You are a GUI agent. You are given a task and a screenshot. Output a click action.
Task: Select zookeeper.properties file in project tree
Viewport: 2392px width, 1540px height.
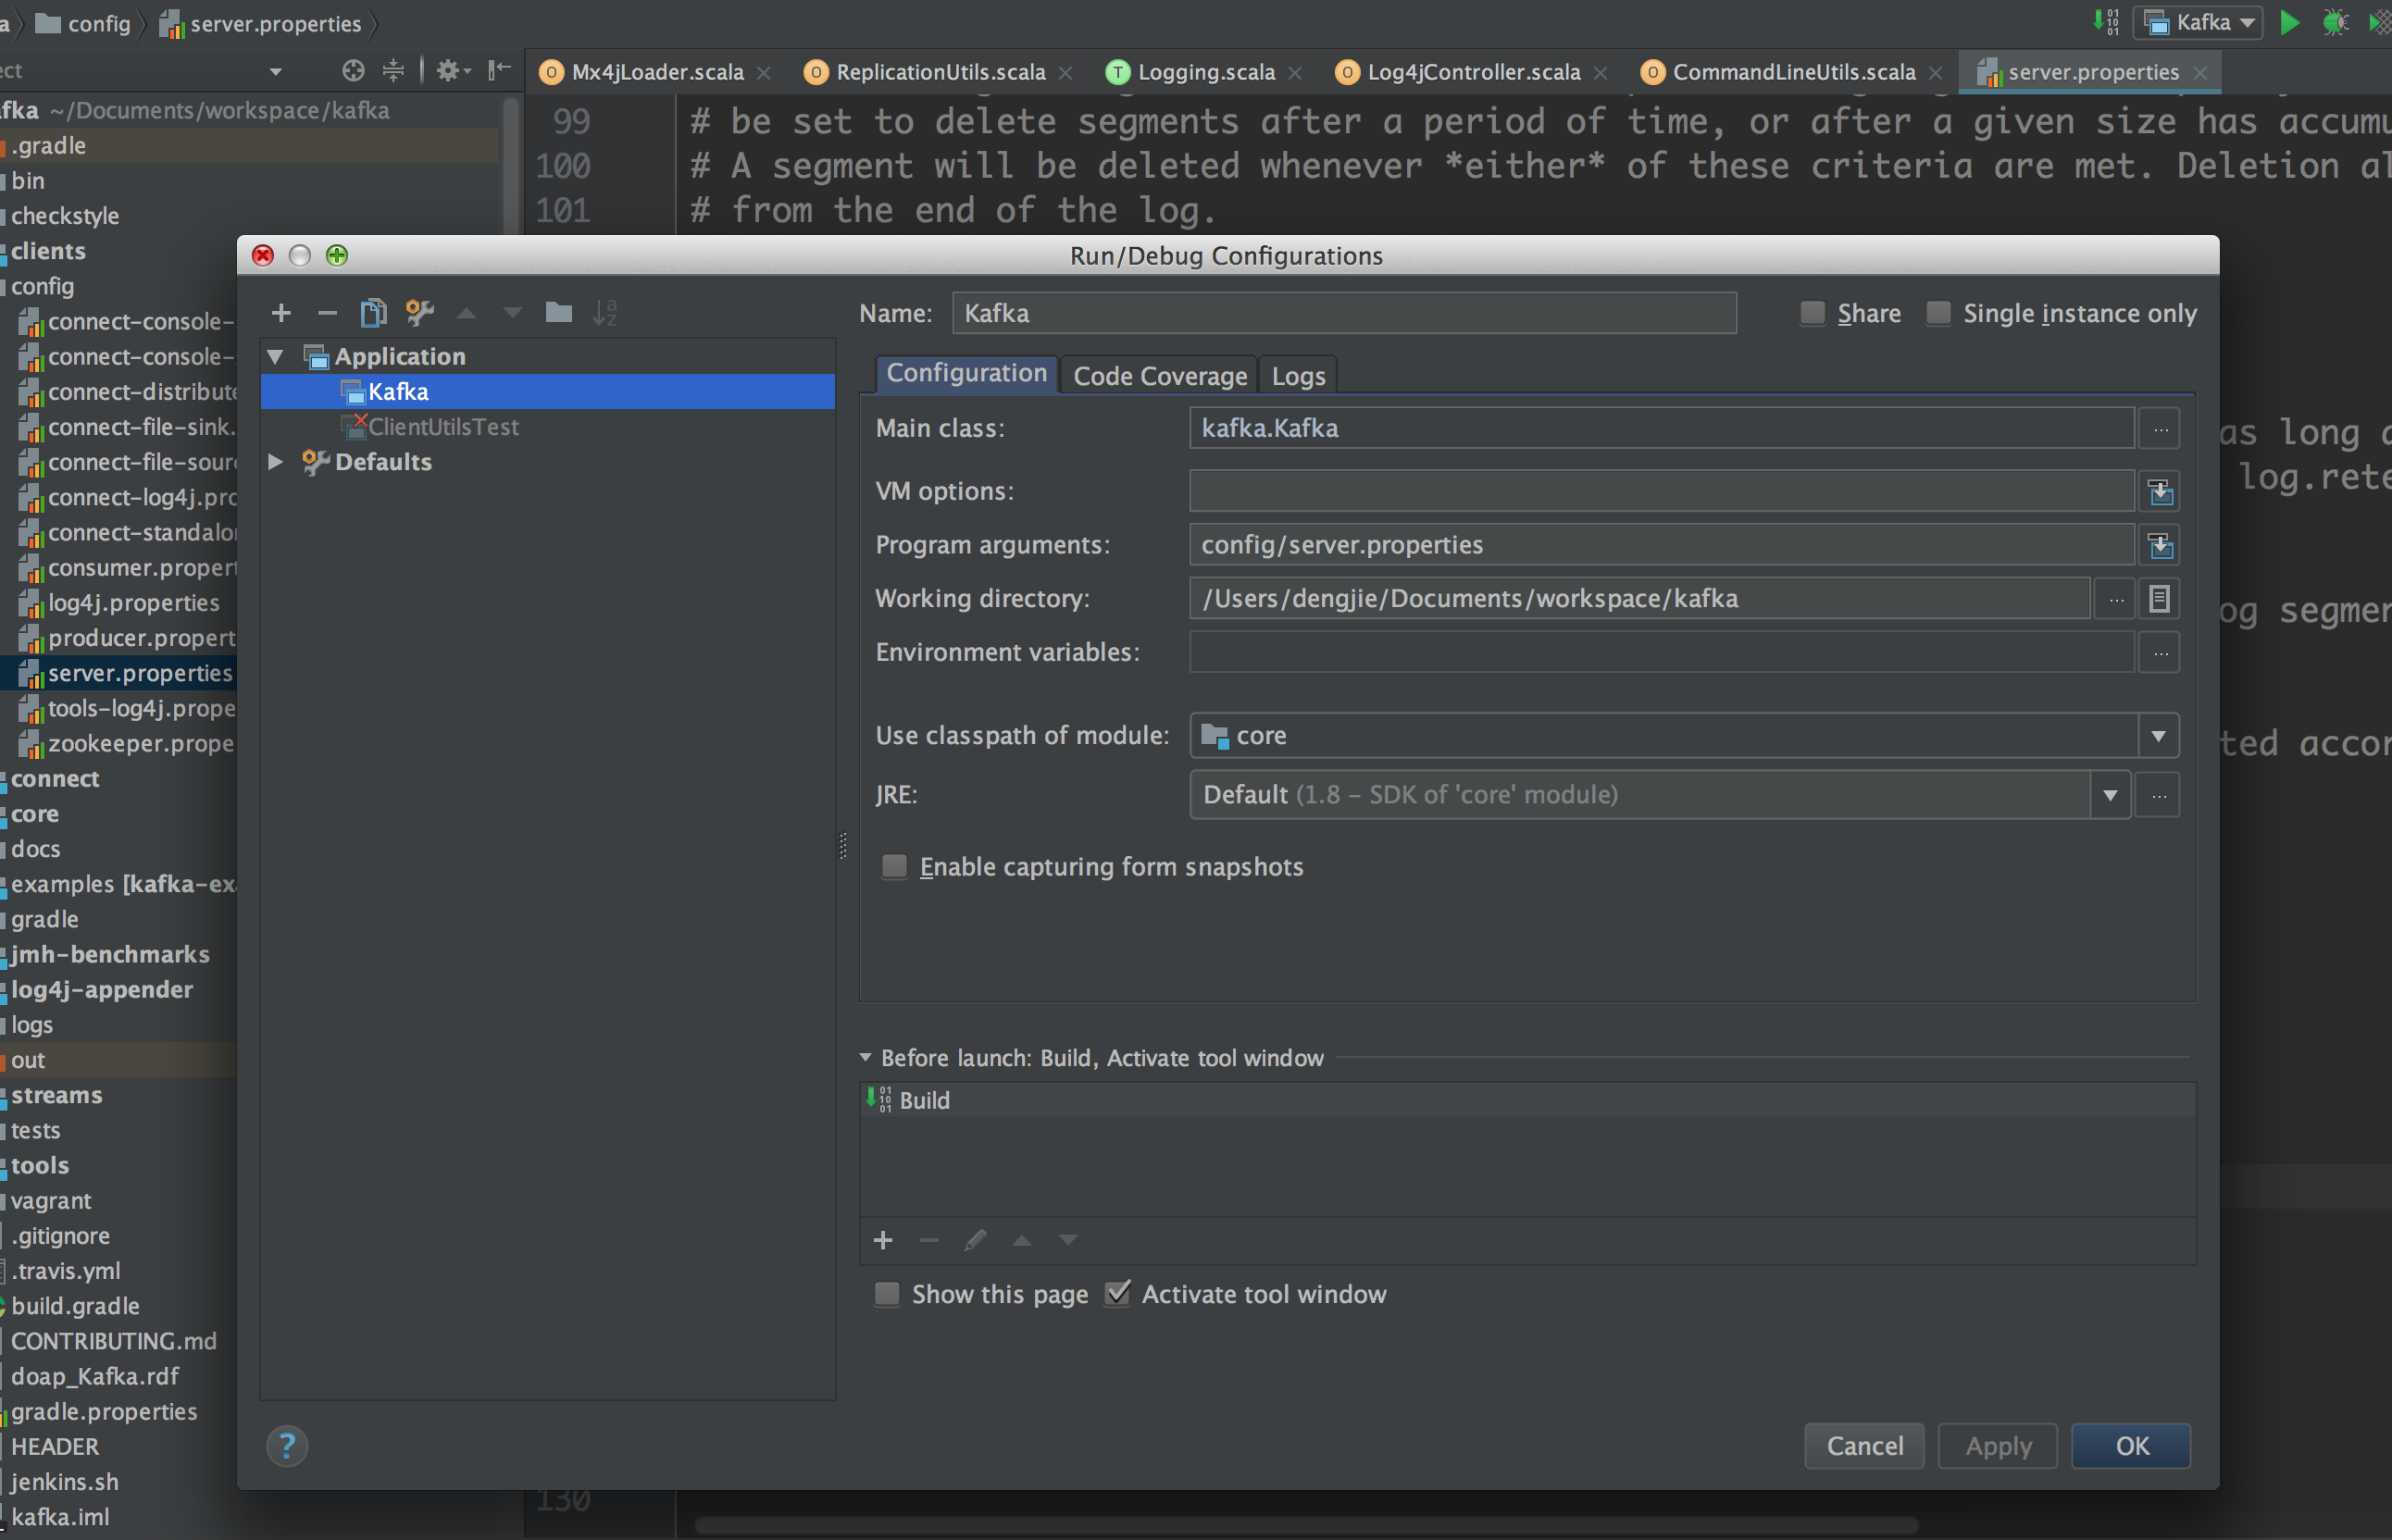(x=127, y=744)
